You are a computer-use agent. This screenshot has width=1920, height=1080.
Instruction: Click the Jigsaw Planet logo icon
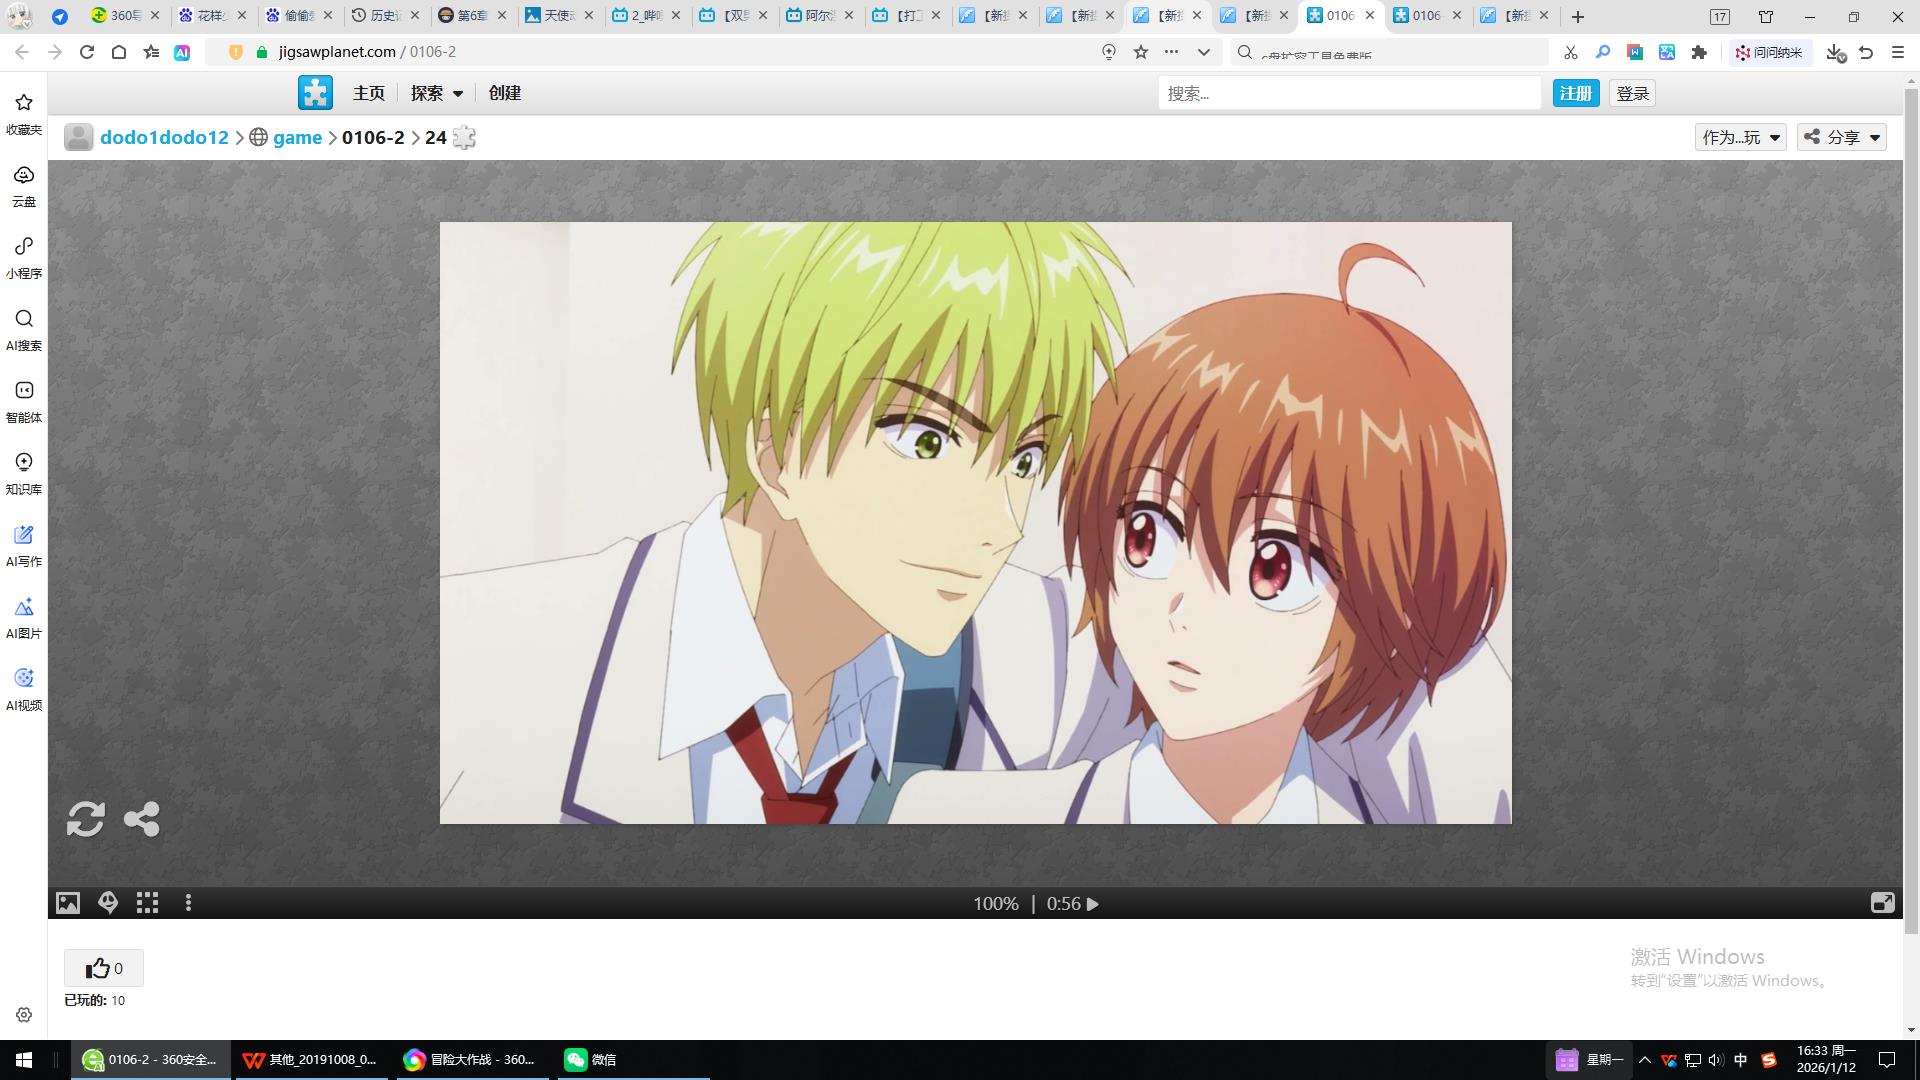tap(315, 93)
